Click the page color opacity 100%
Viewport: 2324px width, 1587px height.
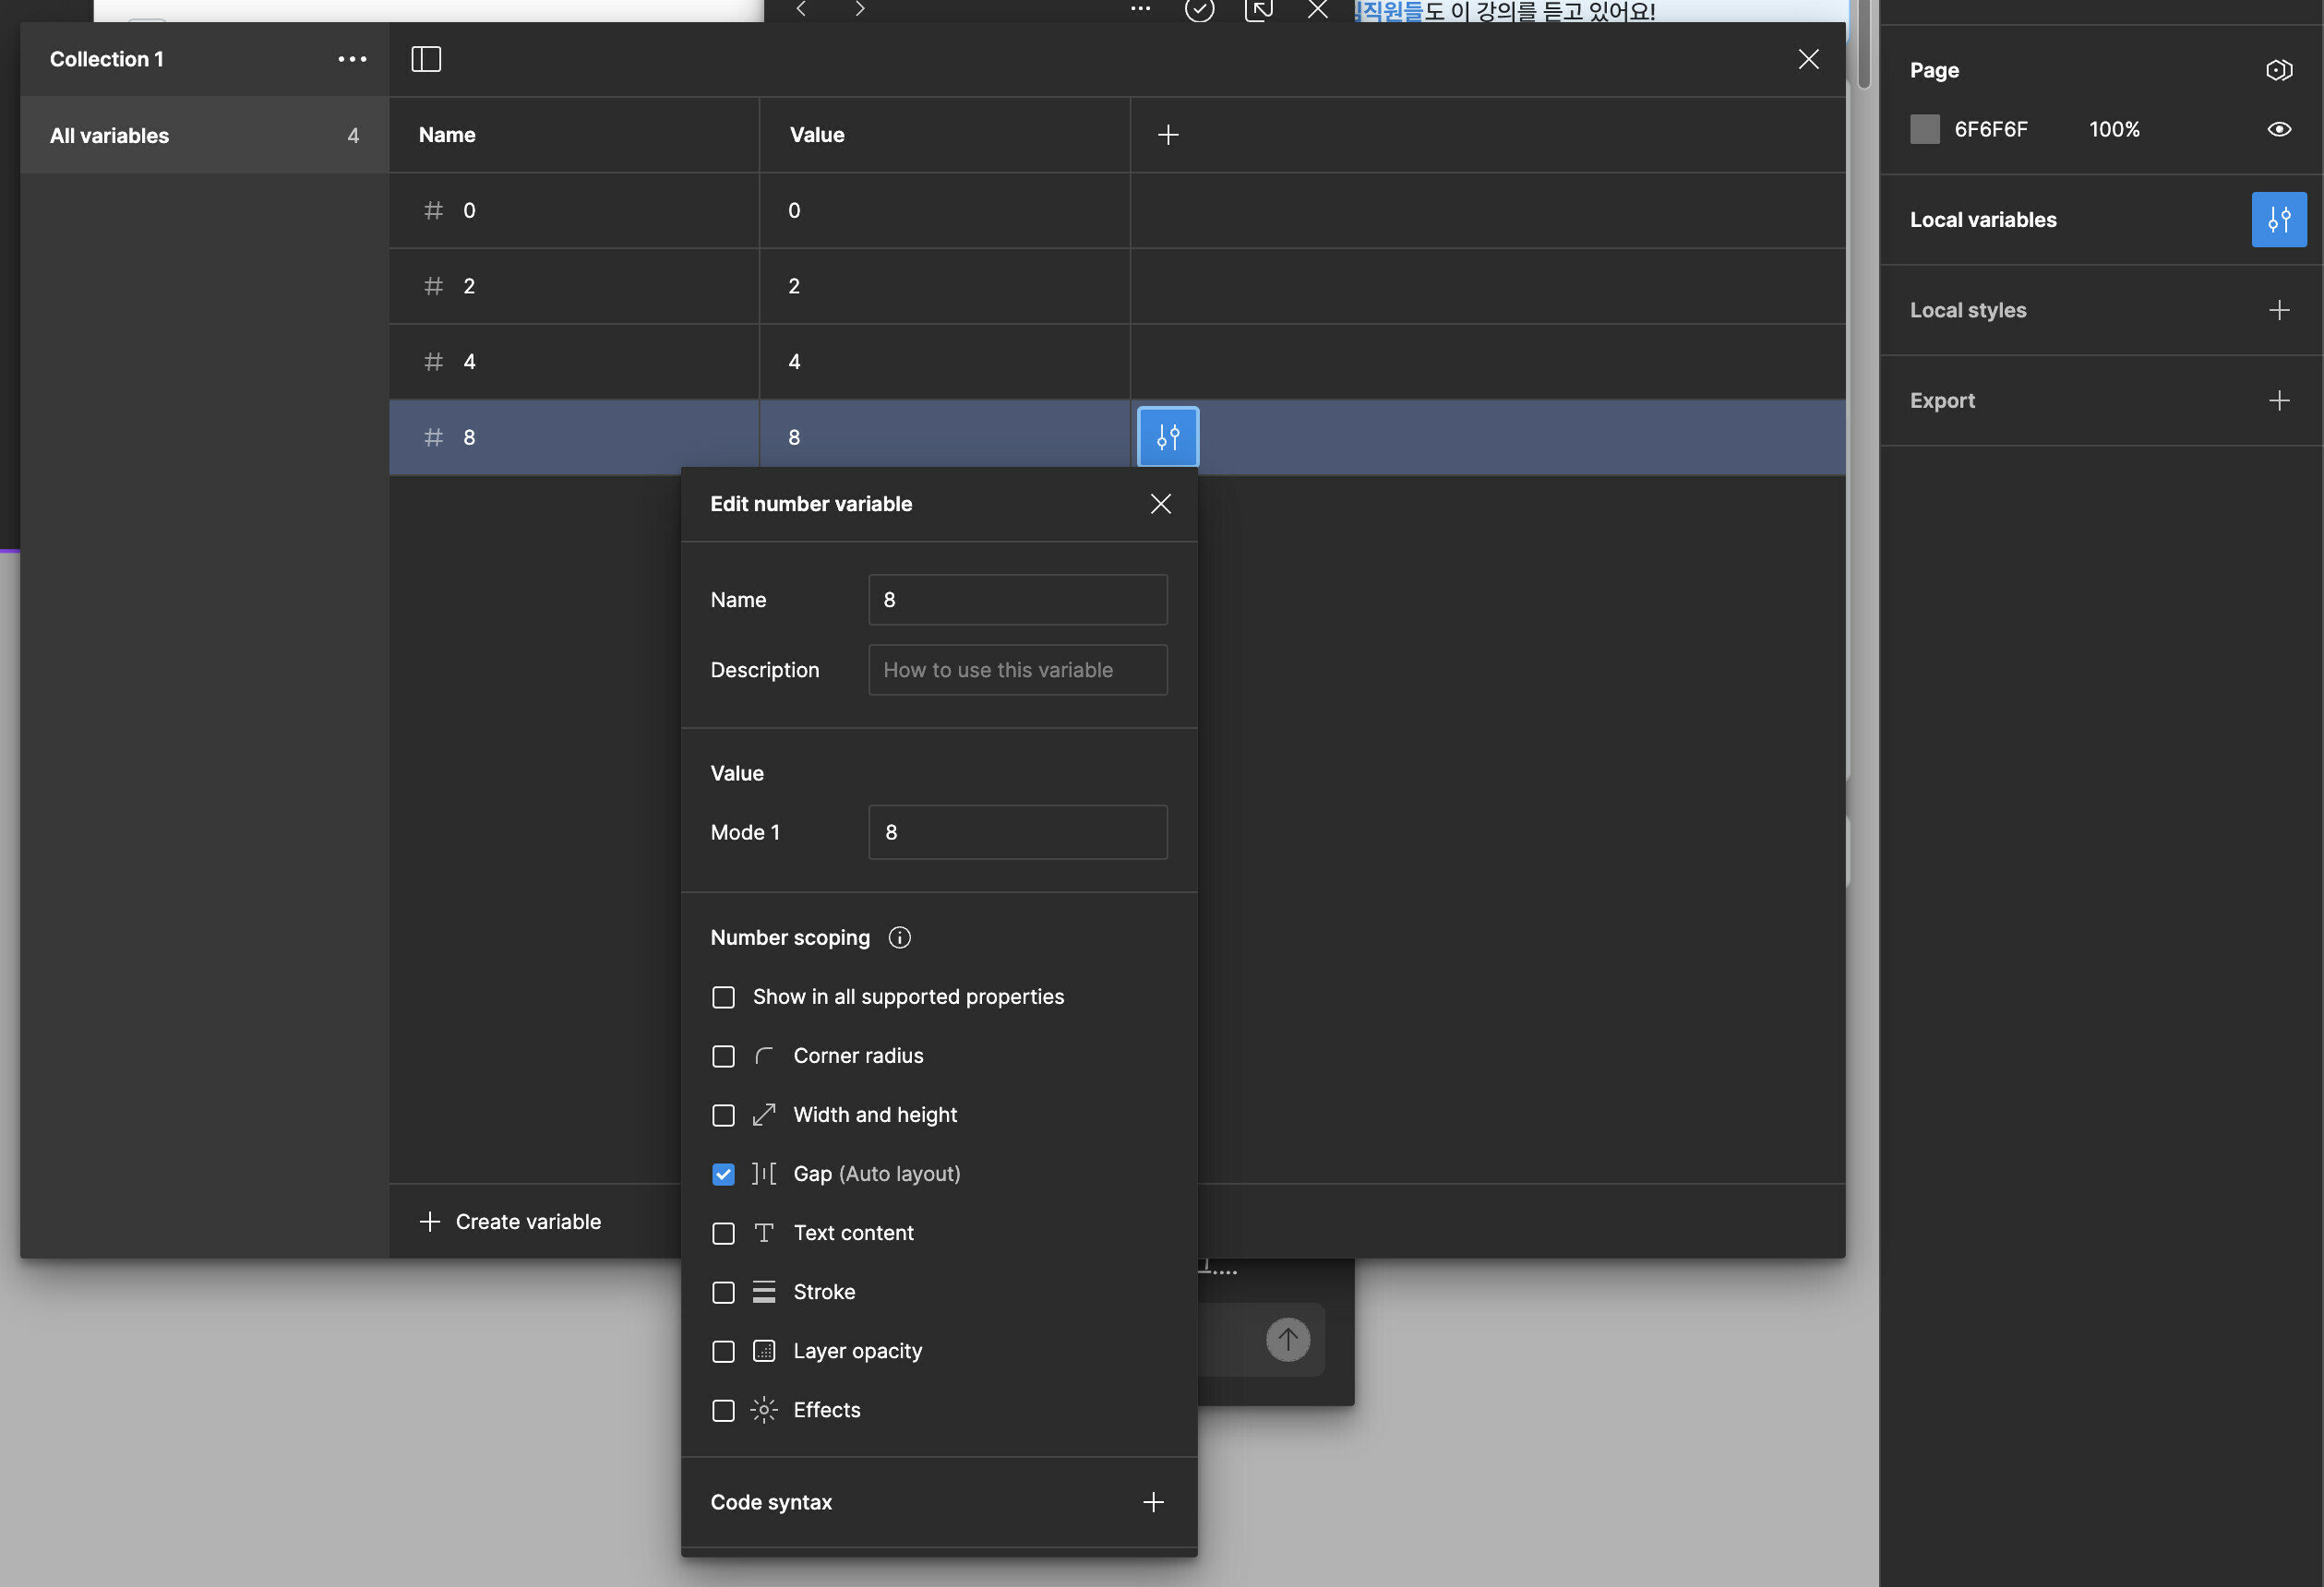(x=2114, y=129)
